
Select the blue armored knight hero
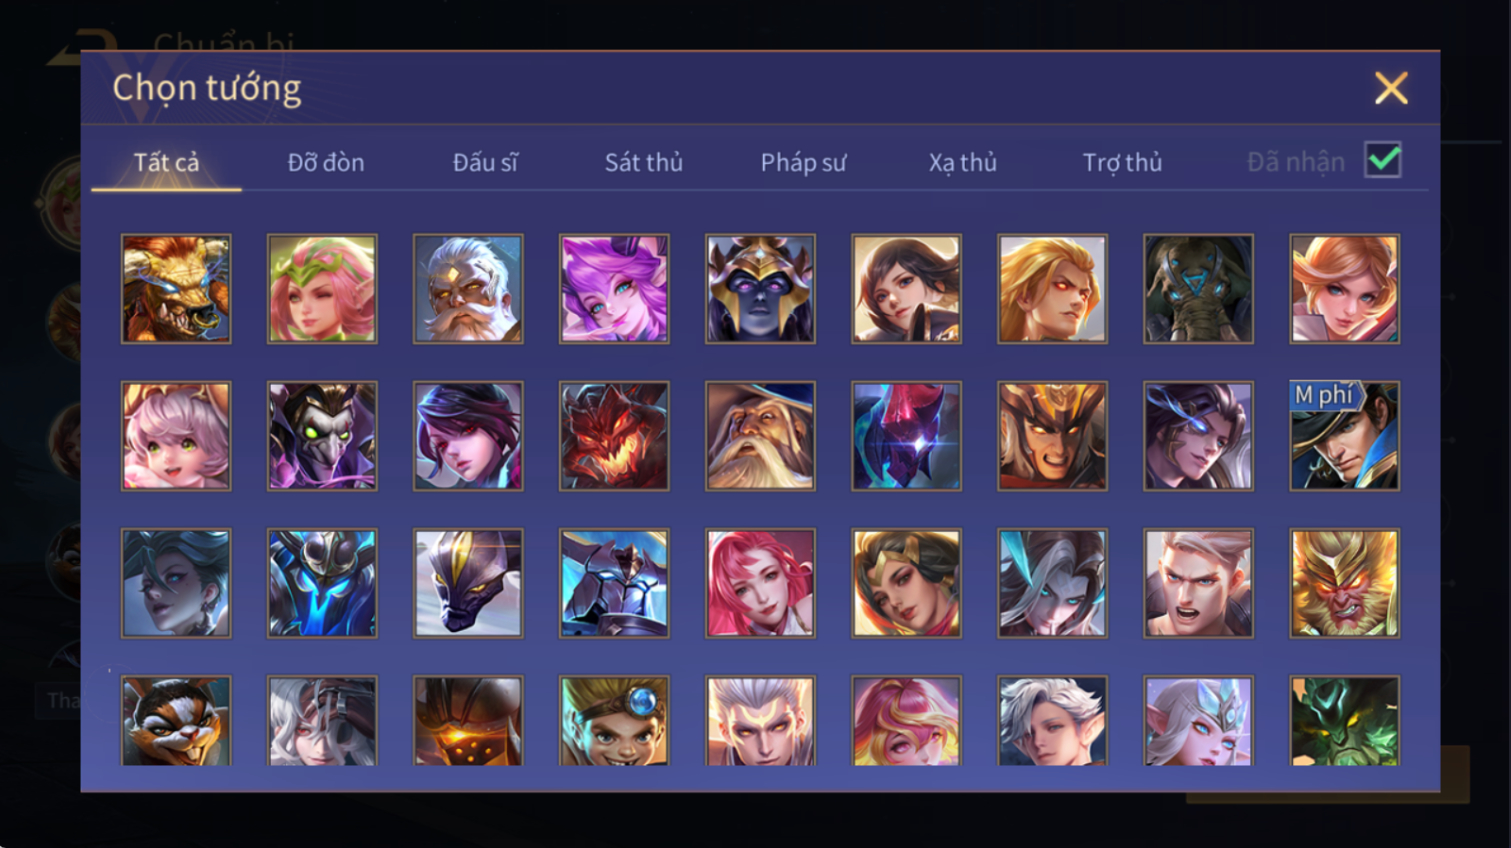614,583
